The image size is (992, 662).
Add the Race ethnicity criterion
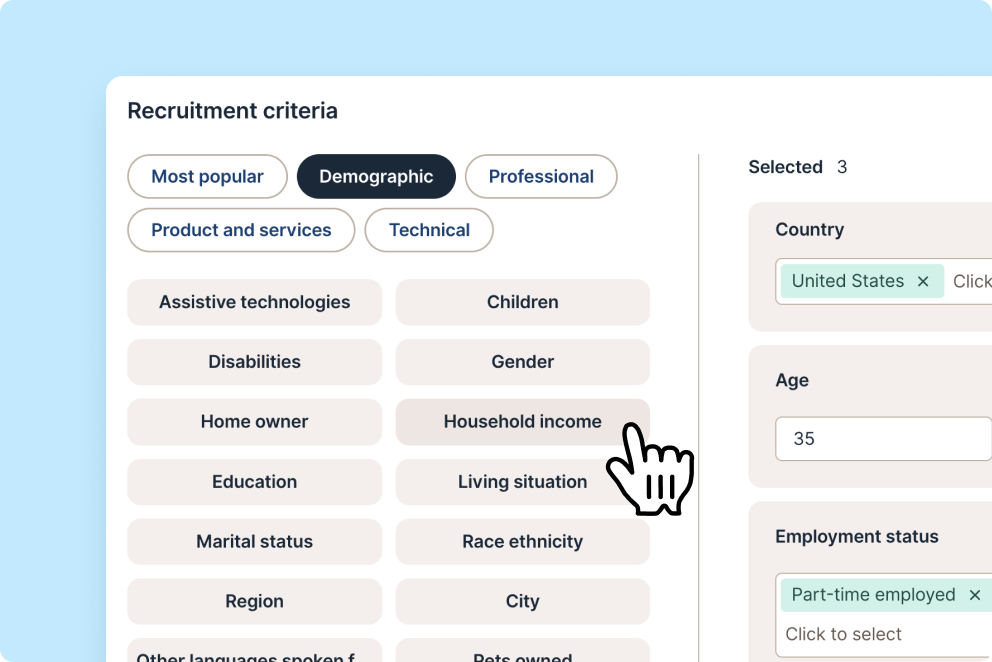point(523,541)
